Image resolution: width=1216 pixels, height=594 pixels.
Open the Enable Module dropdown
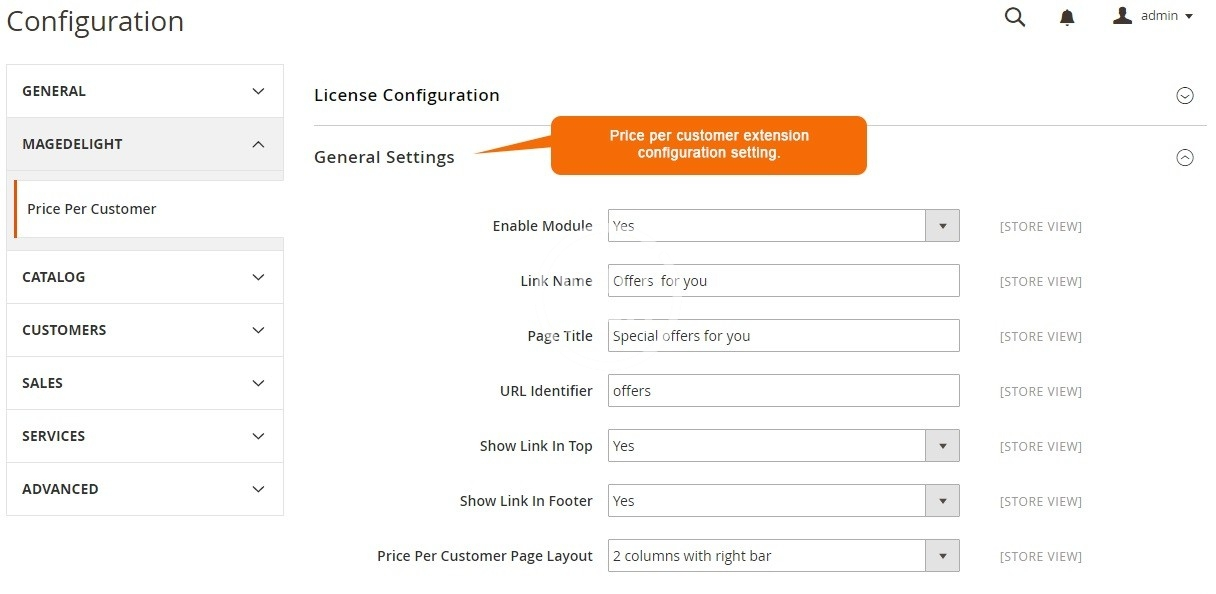[783, 226]
